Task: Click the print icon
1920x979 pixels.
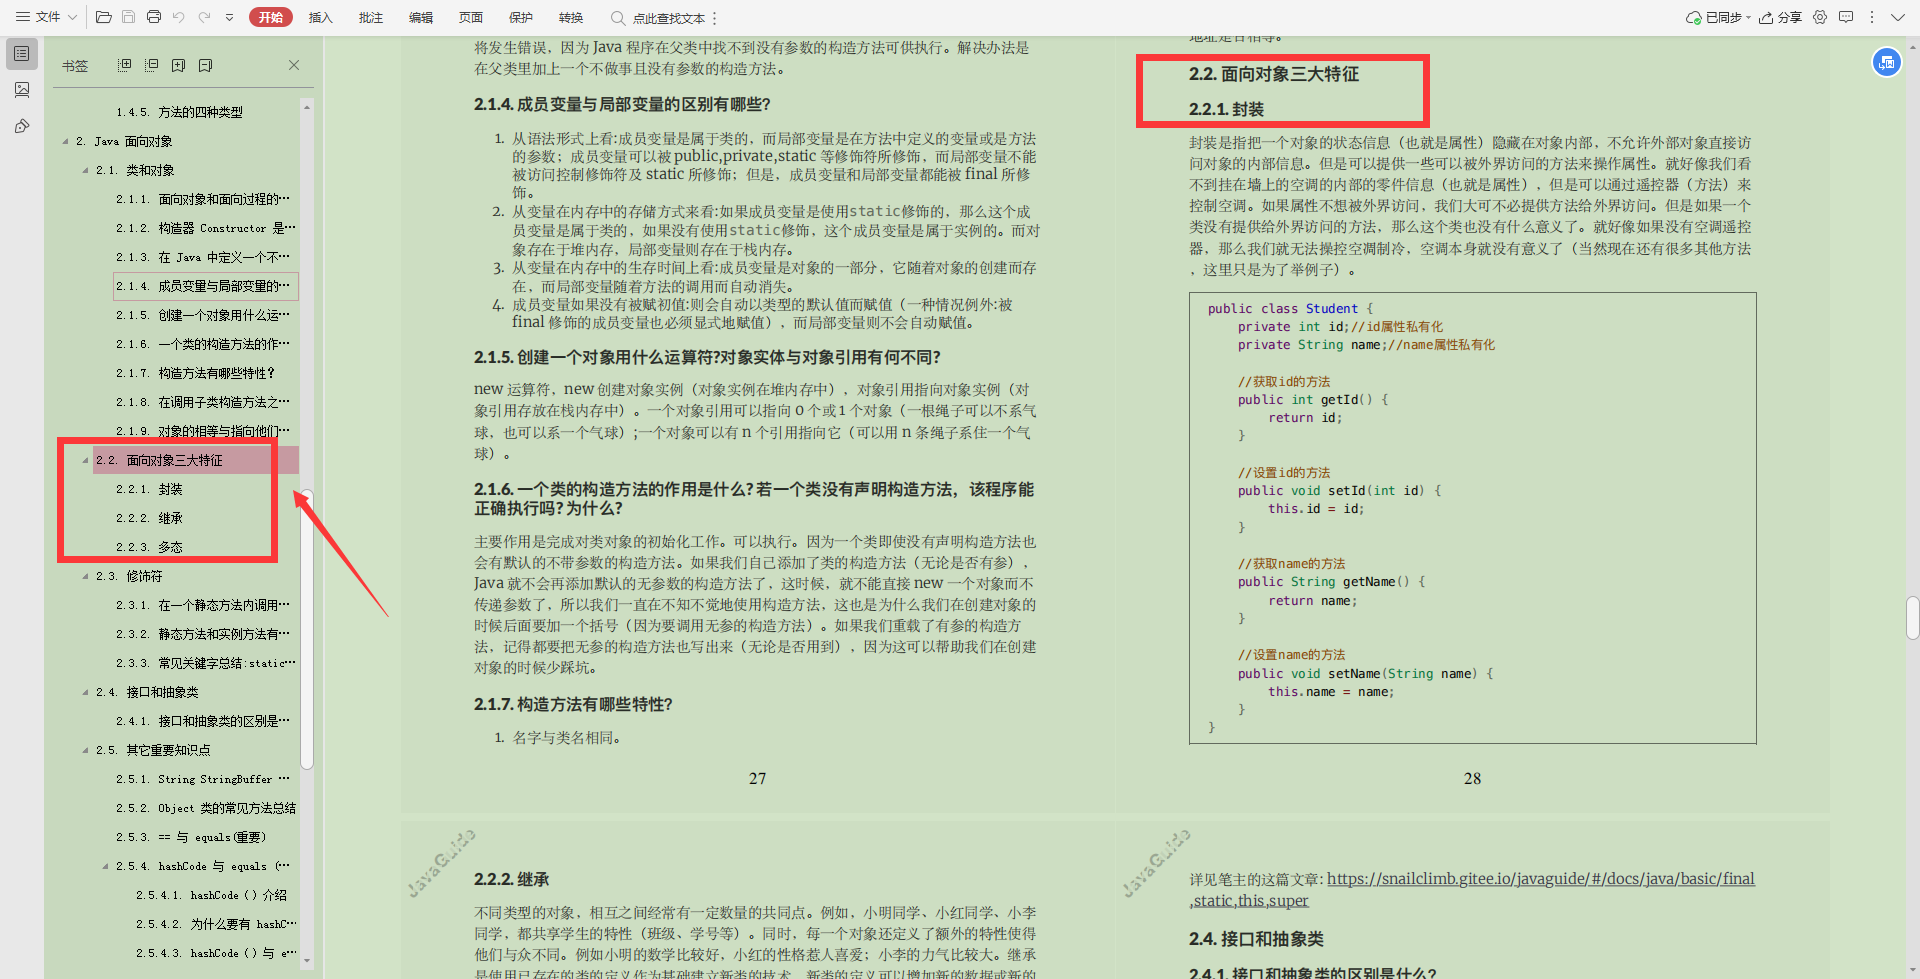Action: coord(154,17)
